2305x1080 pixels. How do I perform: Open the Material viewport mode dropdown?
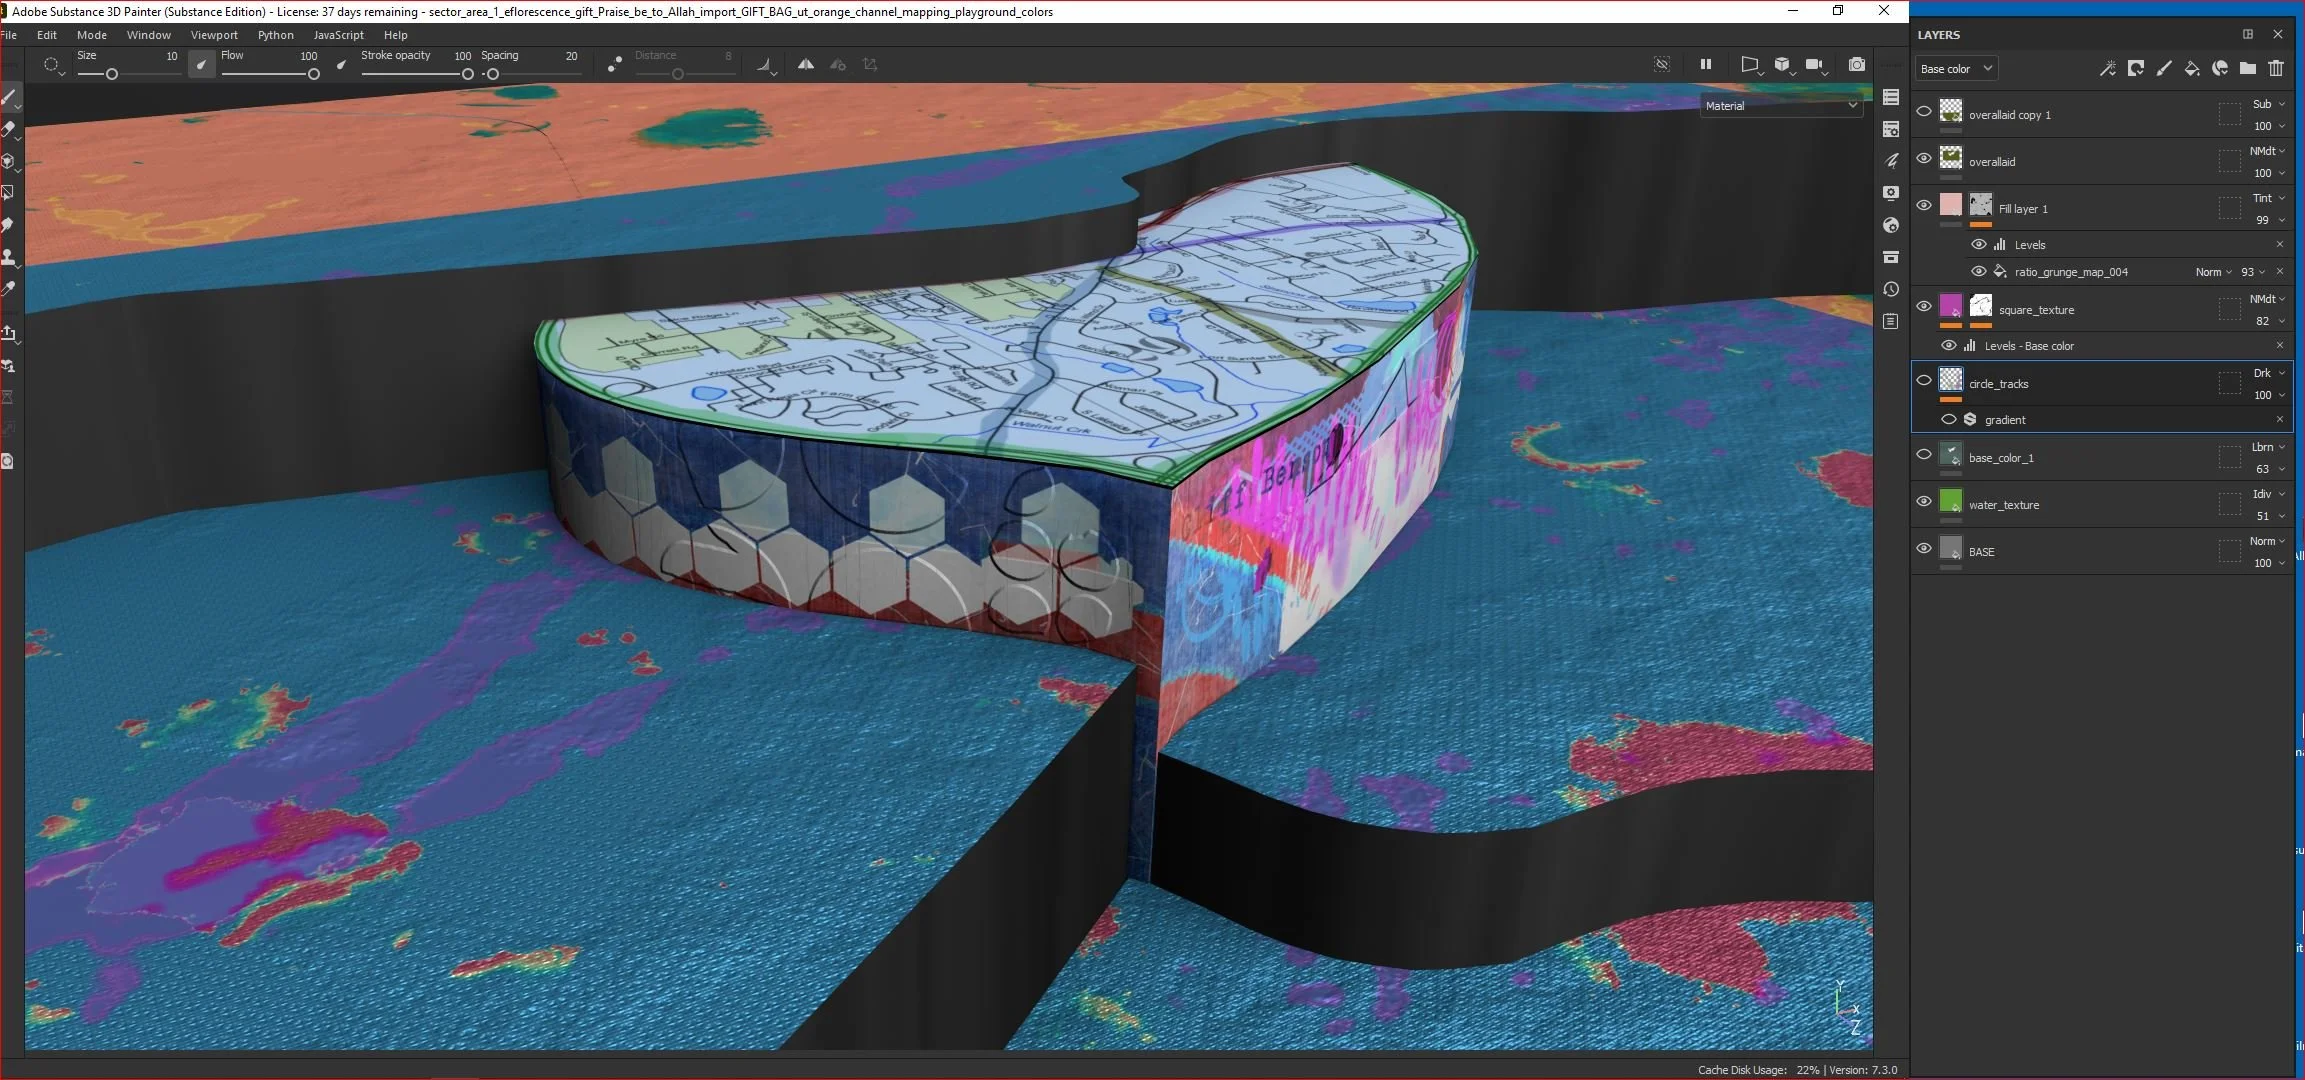1781,105
